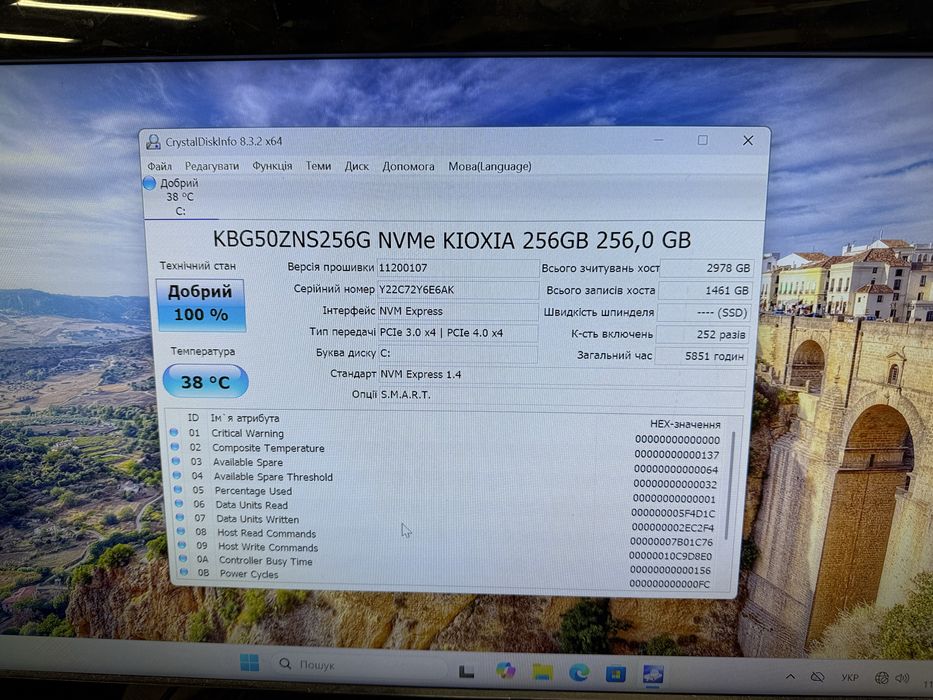
Task: Click the status dot beside Critical Warning
Action: click(174, 432)
